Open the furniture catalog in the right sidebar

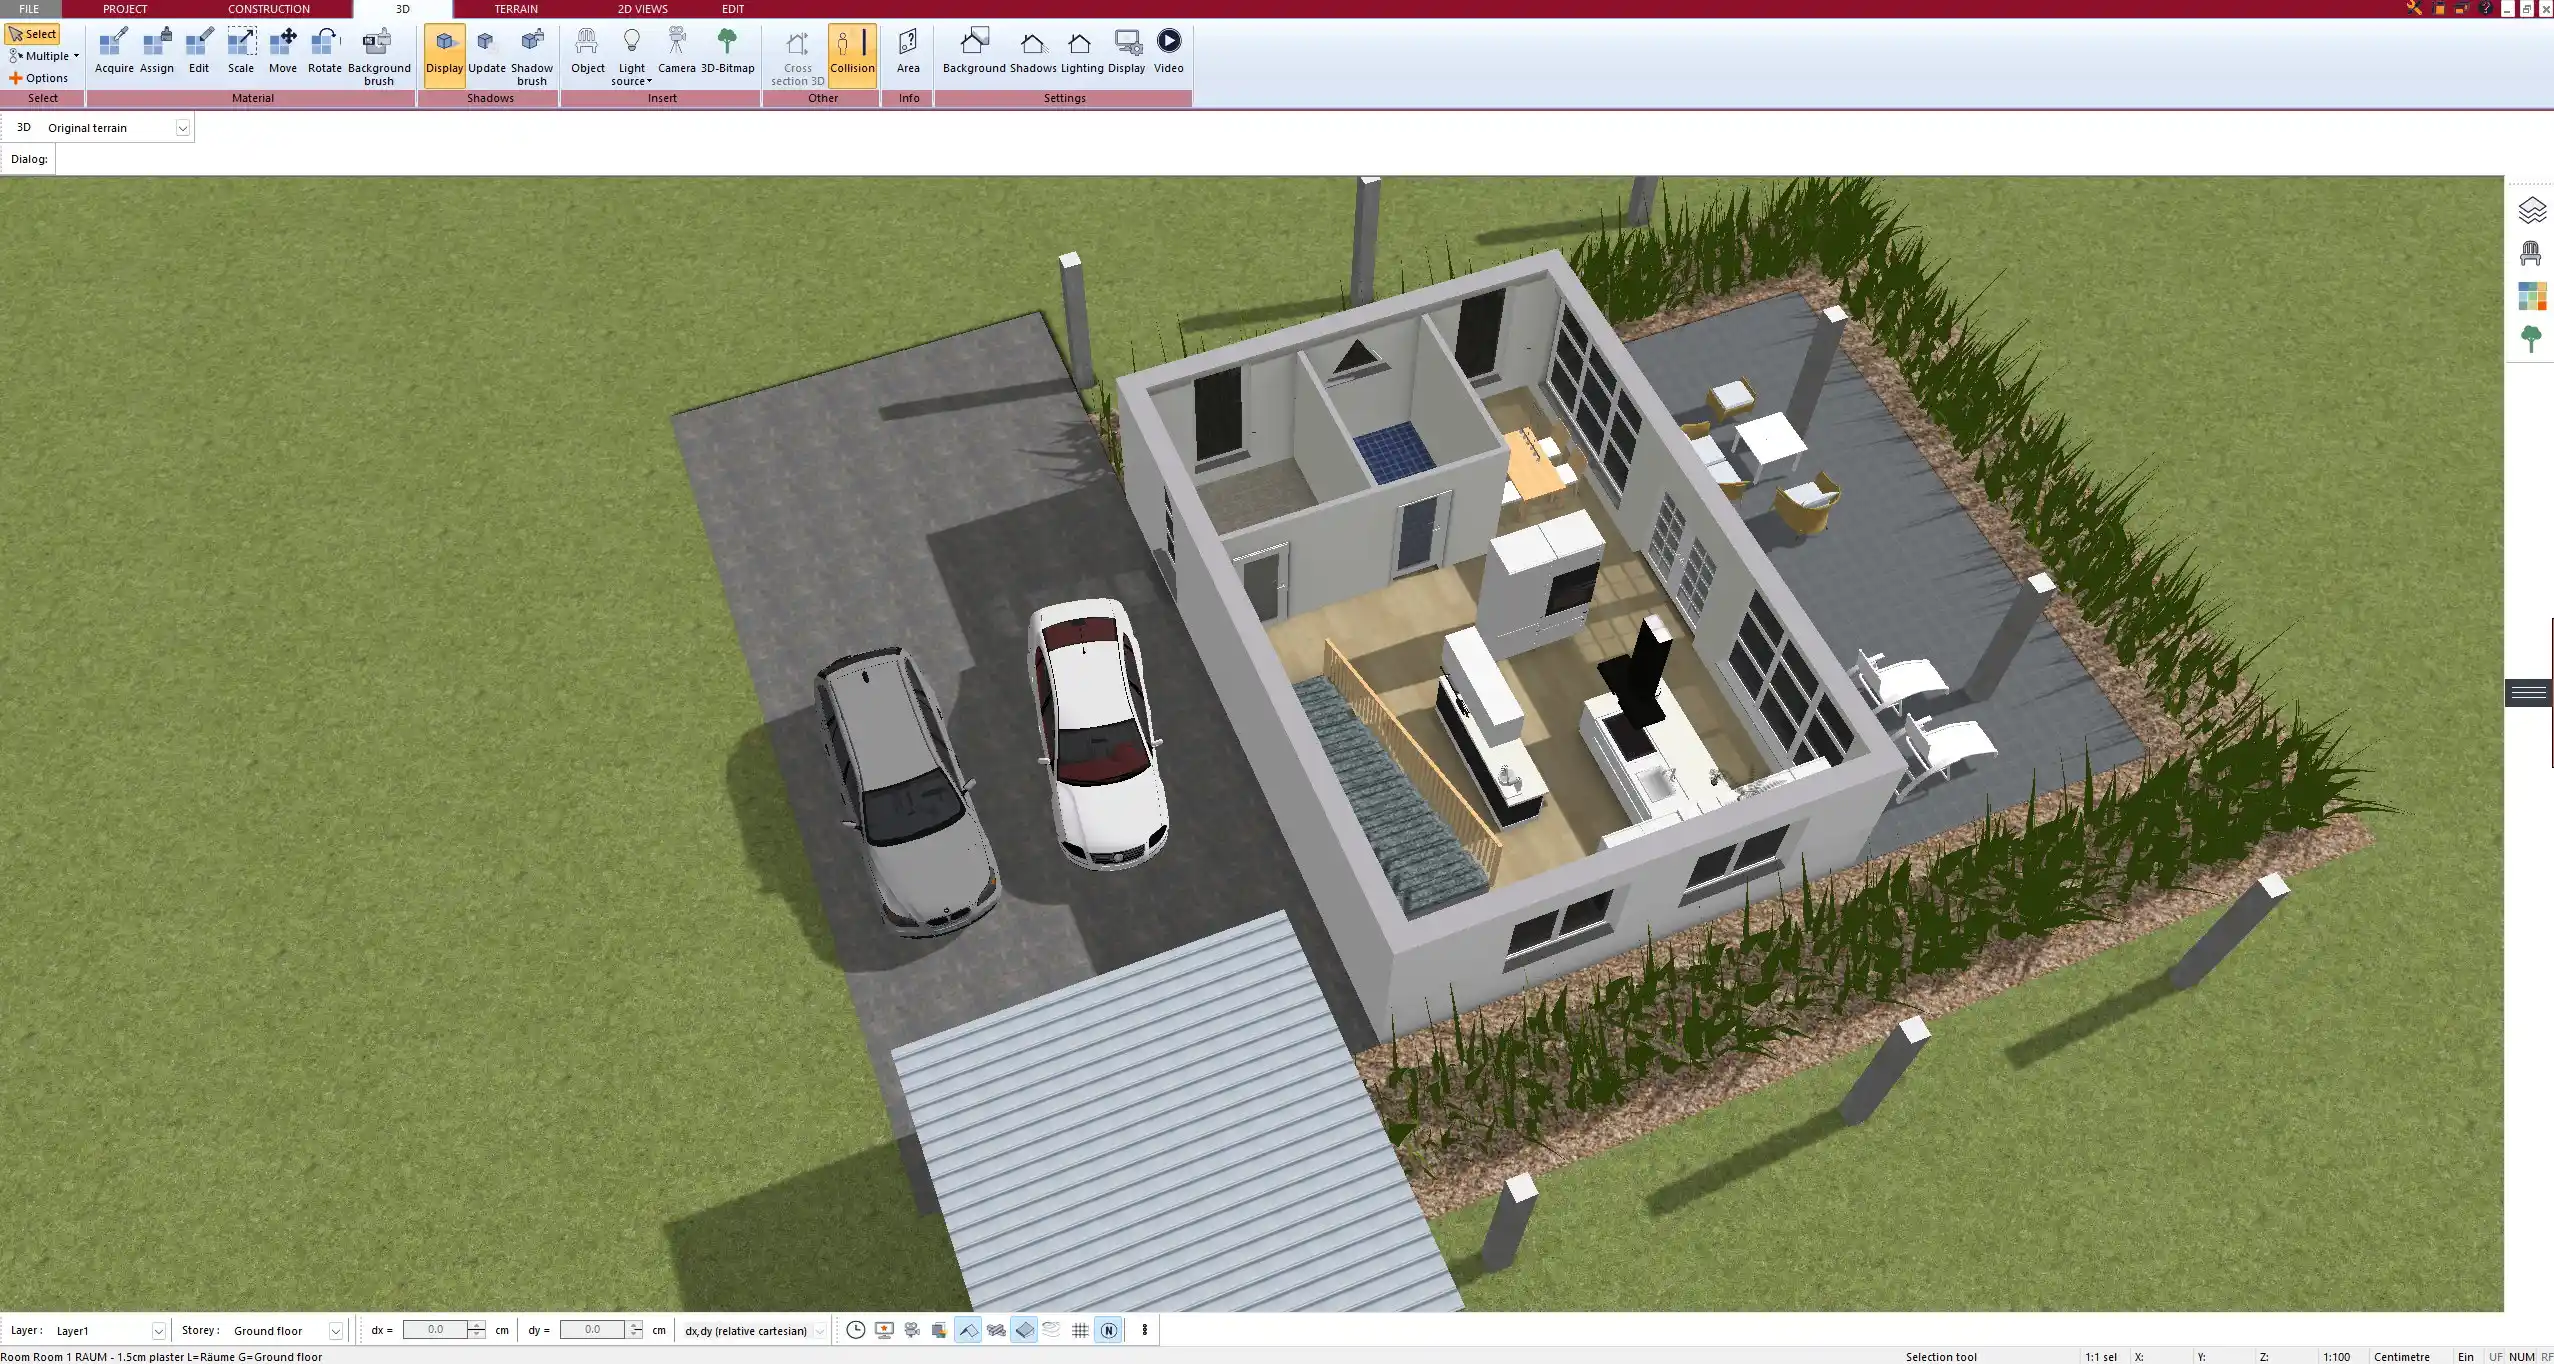2532,252
